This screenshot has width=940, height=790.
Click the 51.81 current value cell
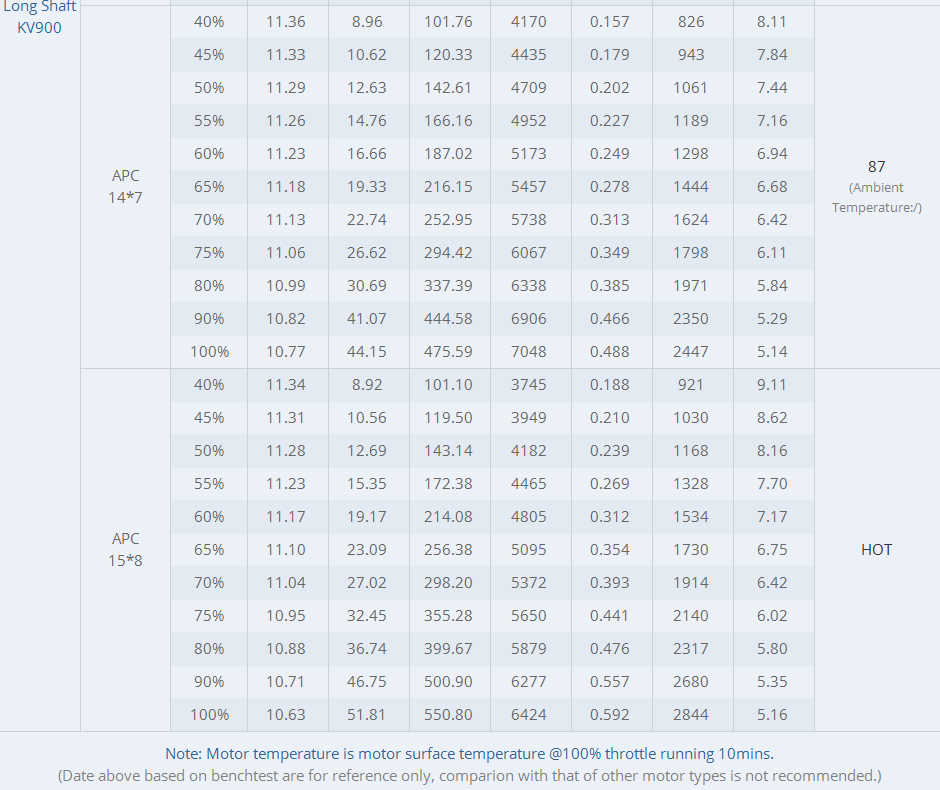point(367,715)
